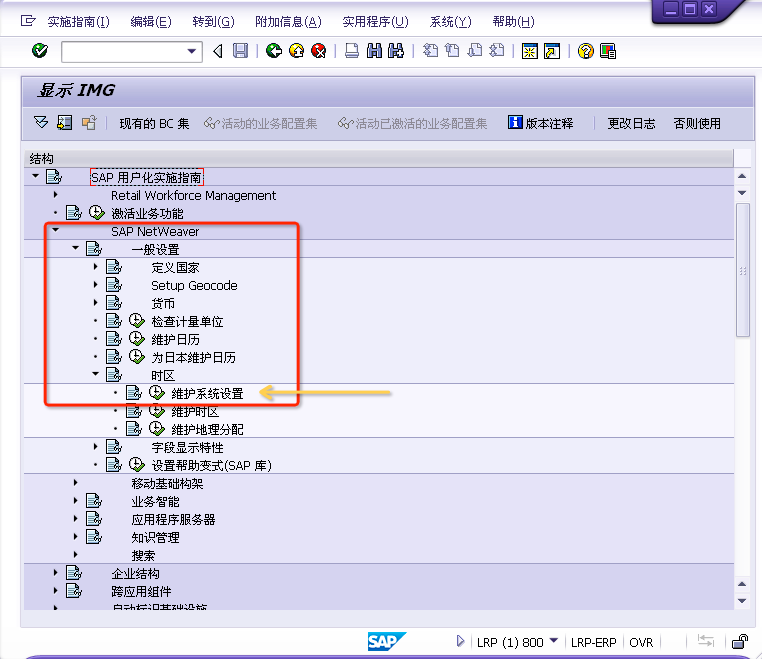Click the third IMG application toolbar icon
Viewport: 762px width, 659px height.
(x=89, y=122)
